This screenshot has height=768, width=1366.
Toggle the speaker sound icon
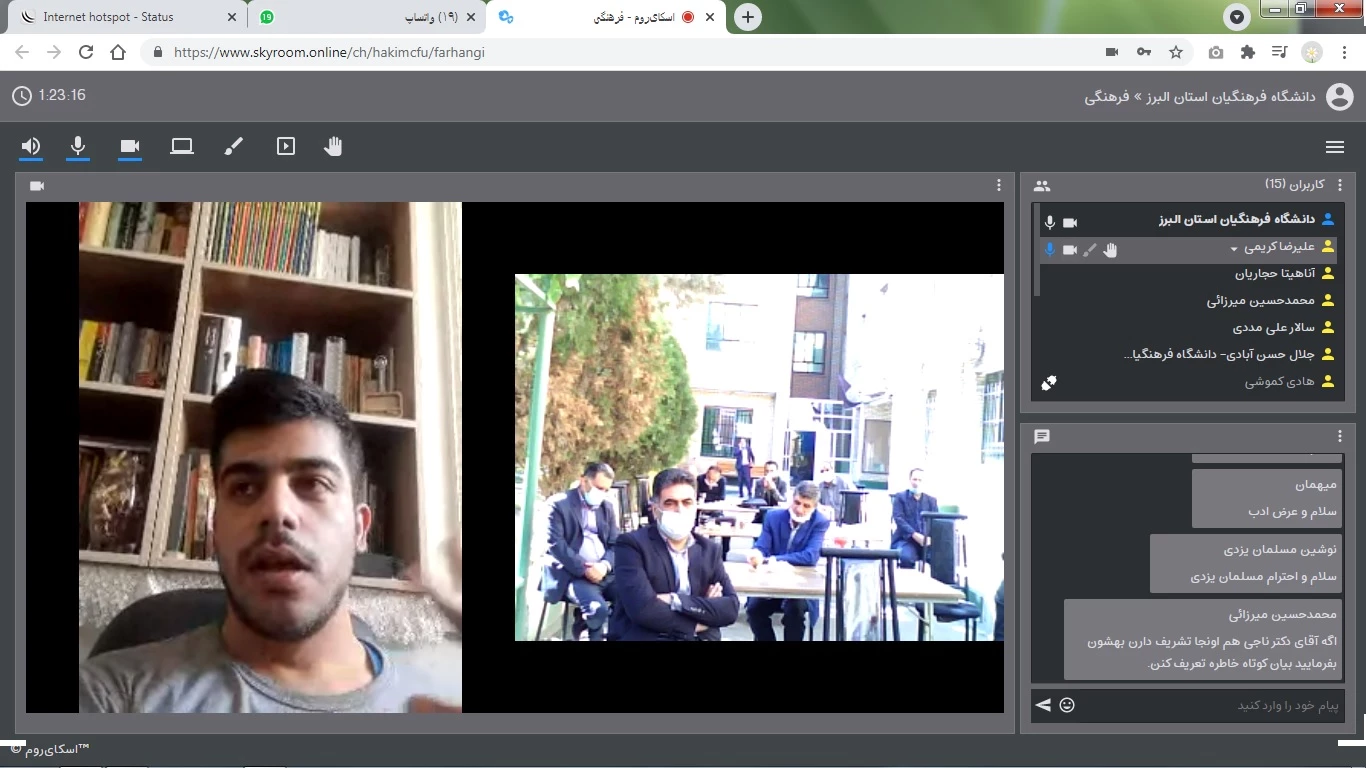(31, 147)
